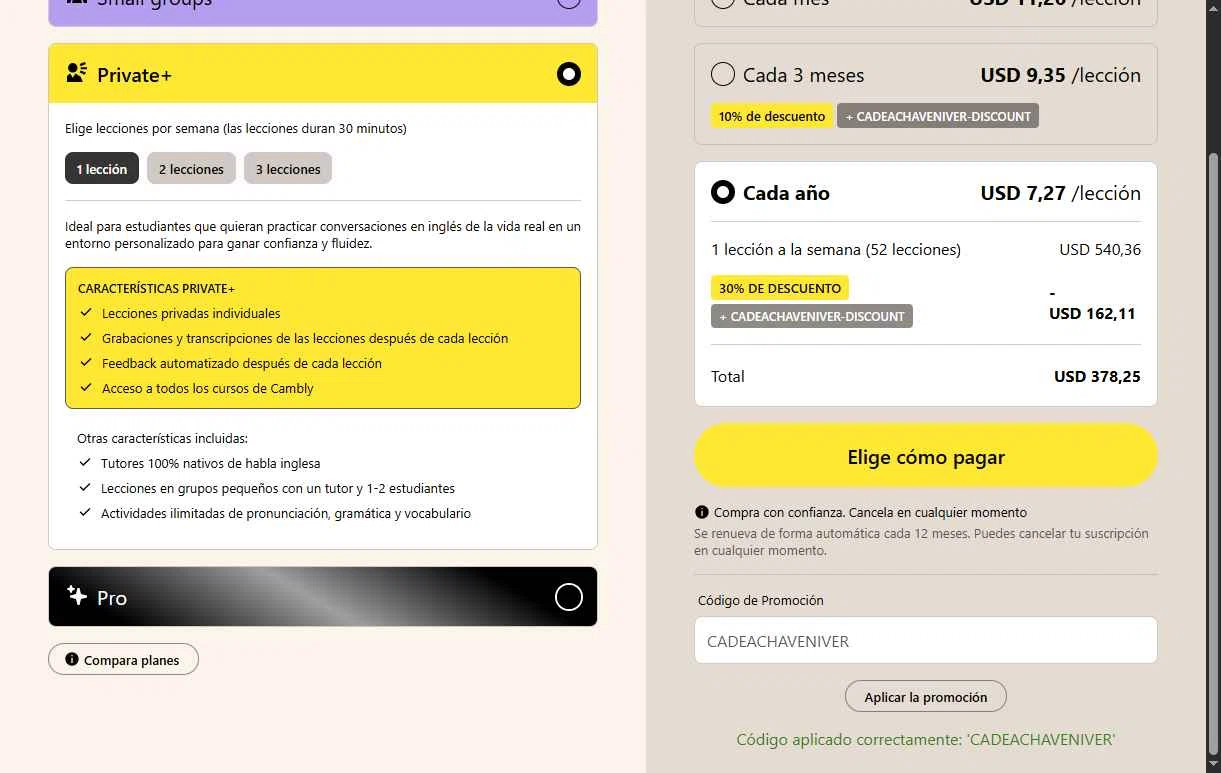Click the USD 378,25 total amount

pos(1097,377)
